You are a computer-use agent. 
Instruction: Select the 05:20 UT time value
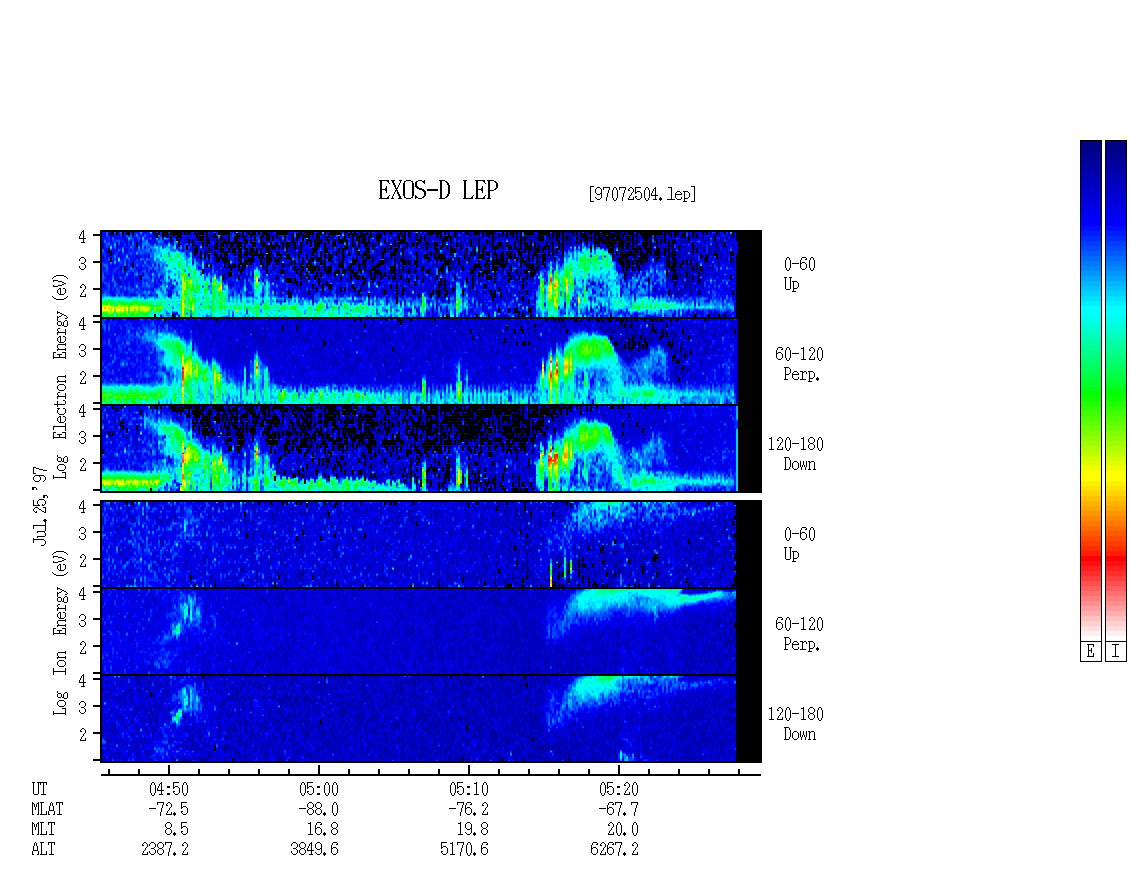pos(618,789)
